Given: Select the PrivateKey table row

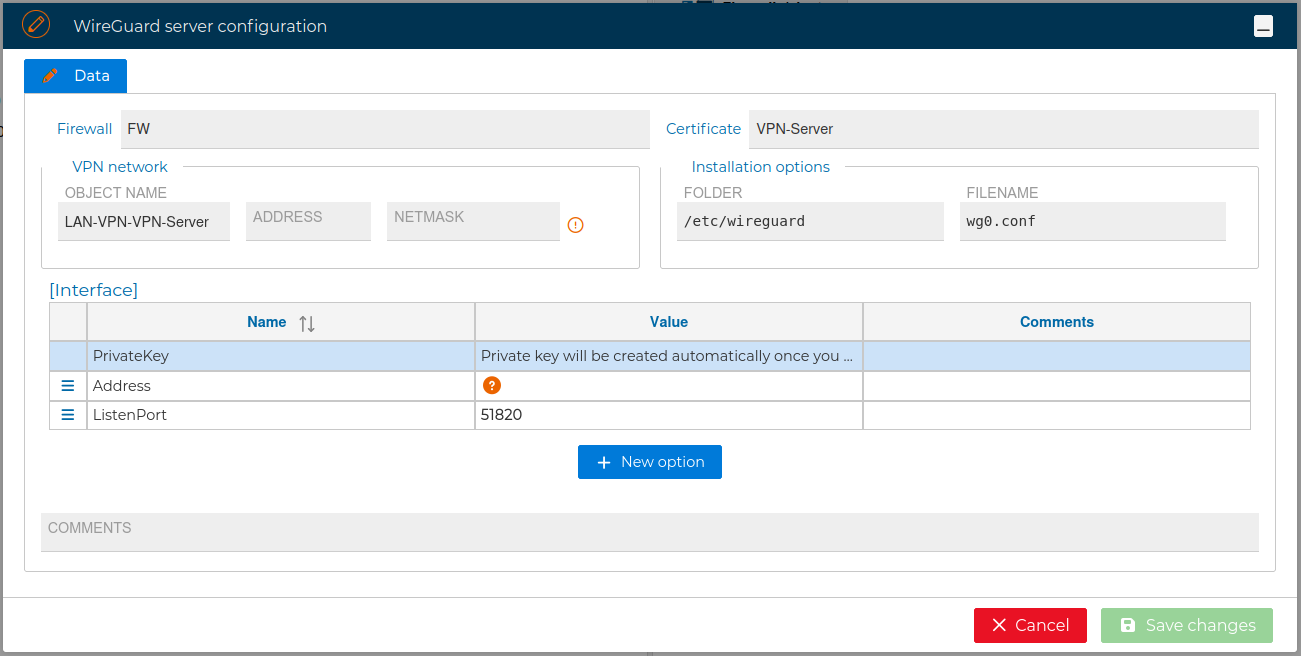Looking at the screenshot, I should pos(280,356).
